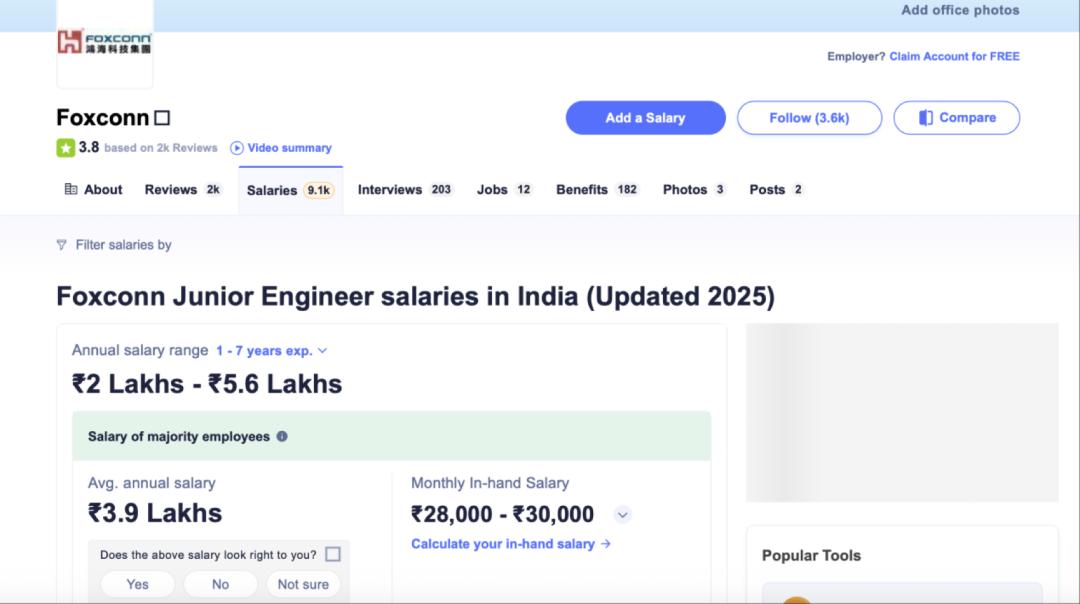Click the Compare button icon
Image resolution: width=1080 pixels, height=604 pixels.
[926, 118]
